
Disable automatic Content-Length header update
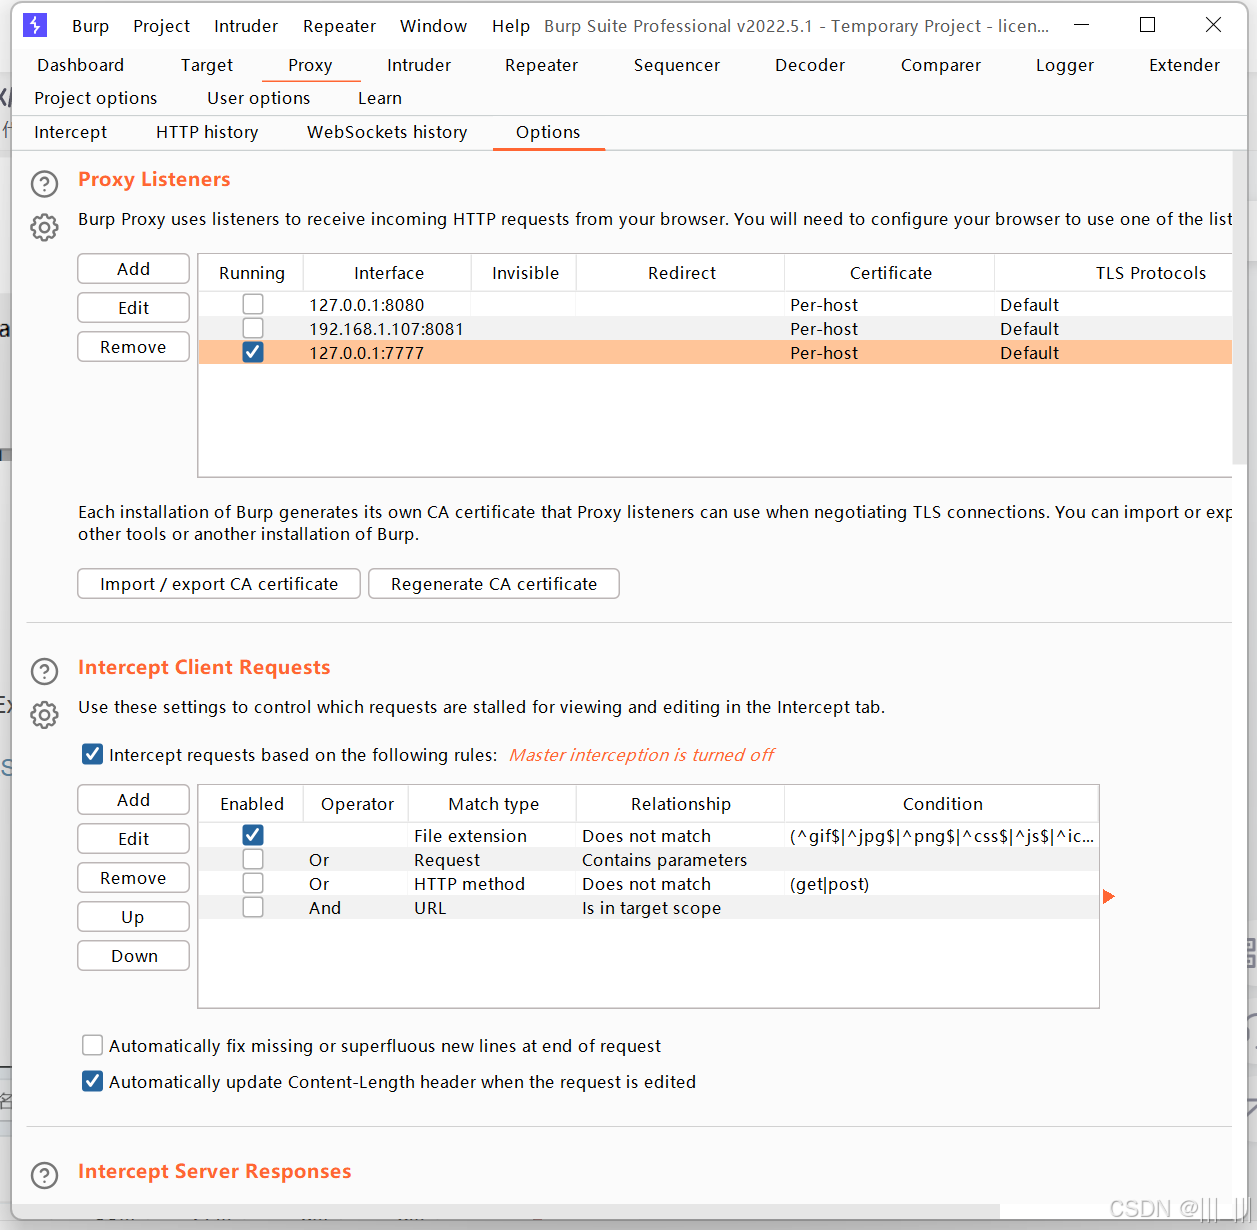click(92, 1081)
